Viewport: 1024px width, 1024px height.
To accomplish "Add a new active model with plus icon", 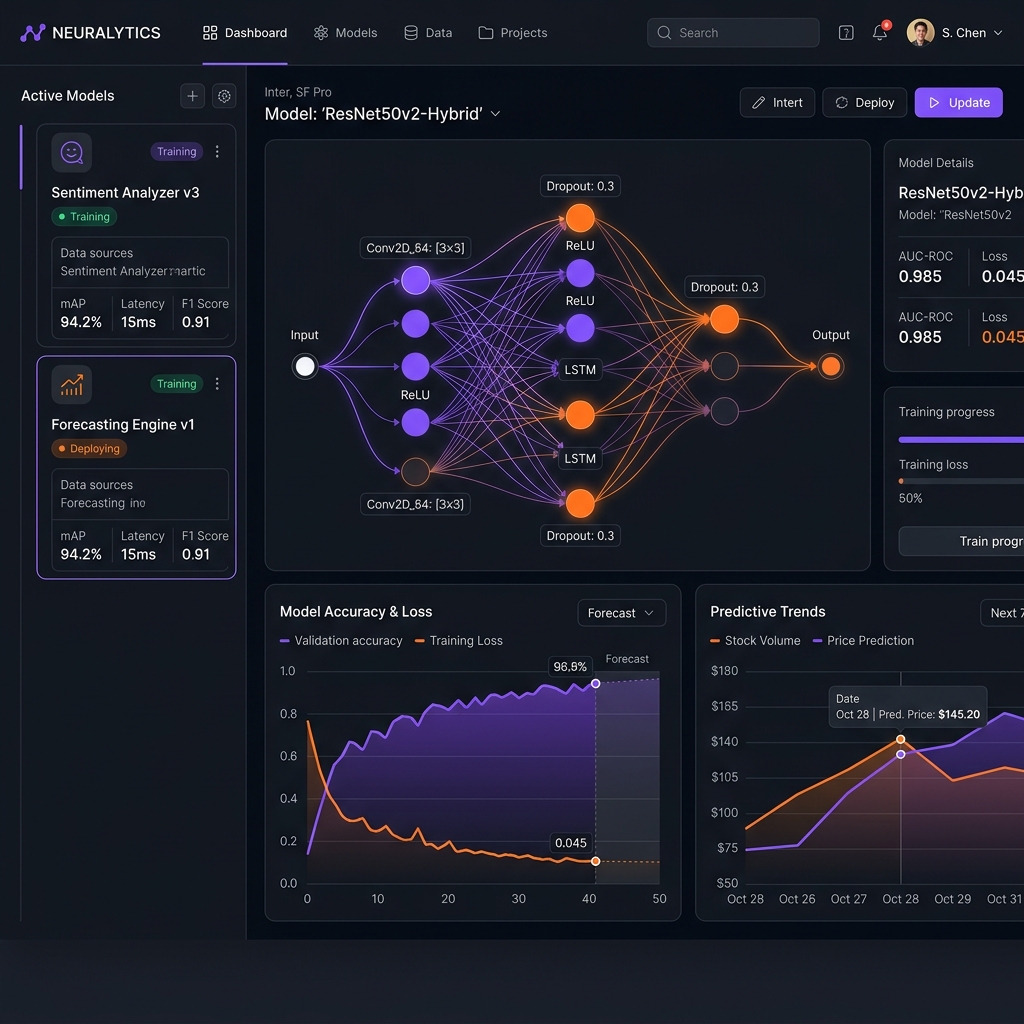I will click(x=192, y=96).
